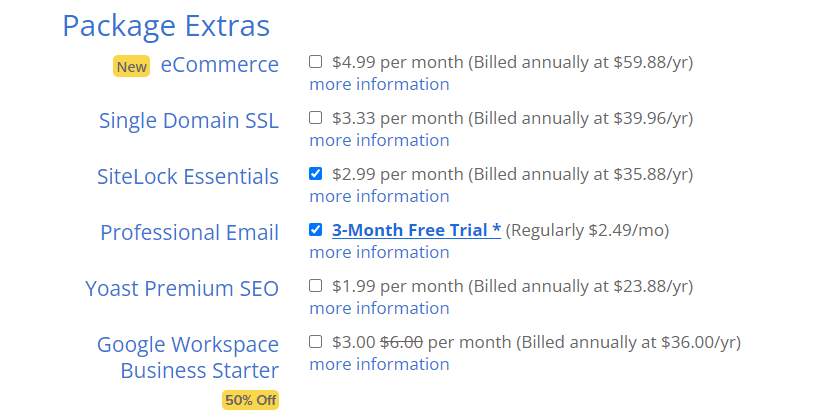Uncheck SiteLock Essentials checkbox
The width and height of the screenshot is (833, 418).
click(316, 174)
